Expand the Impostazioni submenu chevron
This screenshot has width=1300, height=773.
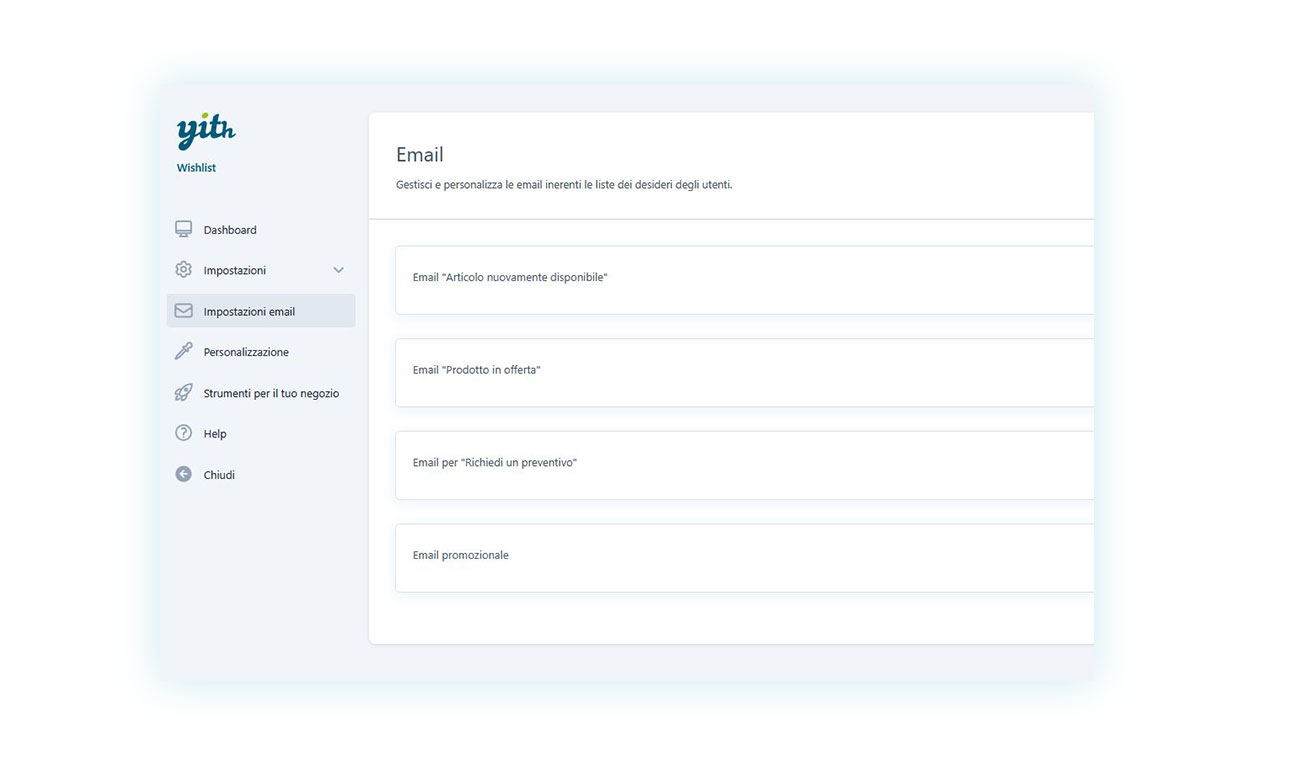tap(339, 269)
